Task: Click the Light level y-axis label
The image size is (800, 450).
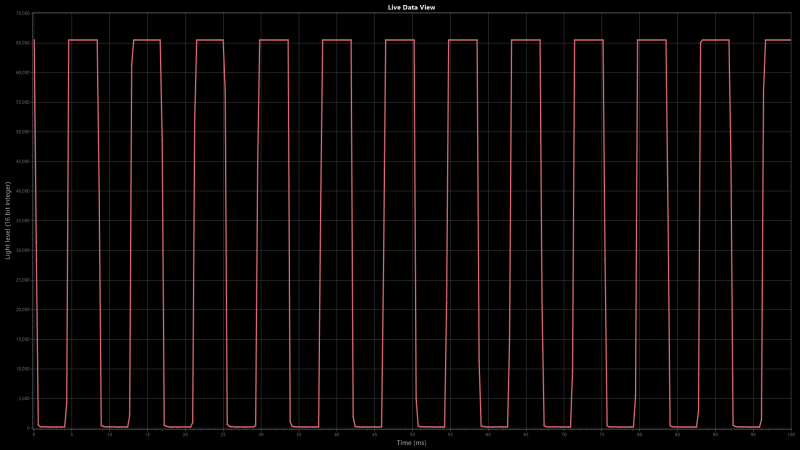Action: pos(8,221)
